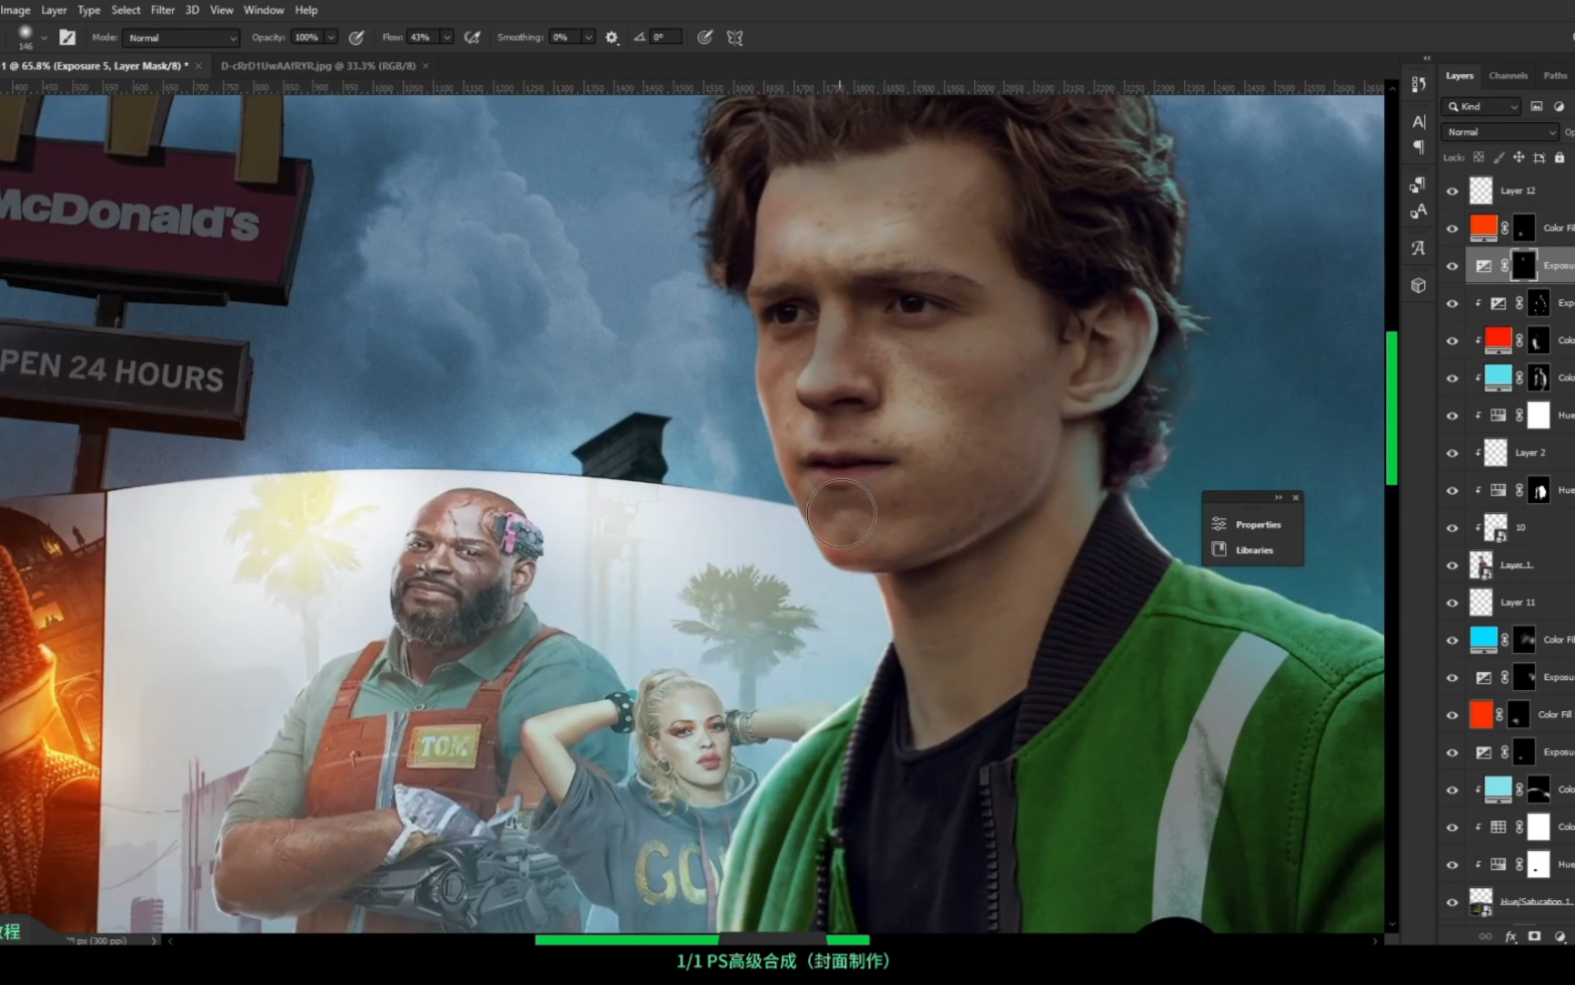Collapse the right panel dock arrows

(1427, 58)
